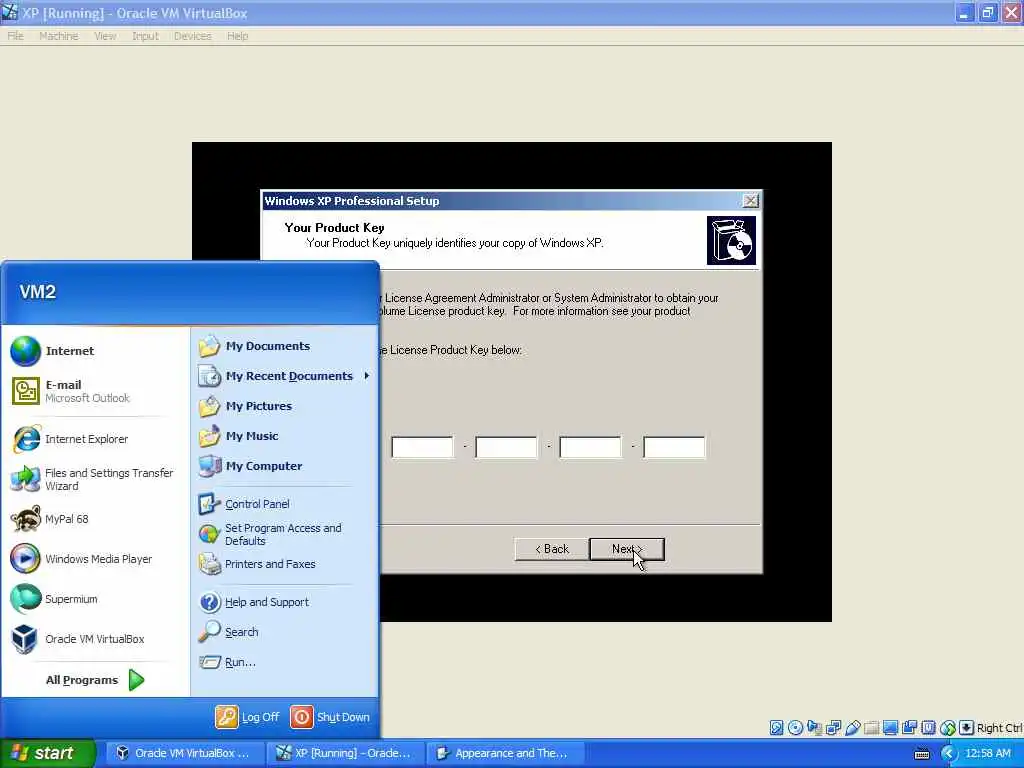The height and width of the screenshot is (768, 1024).
Task: Open Control Panel from Start menu
Action: 282,504
